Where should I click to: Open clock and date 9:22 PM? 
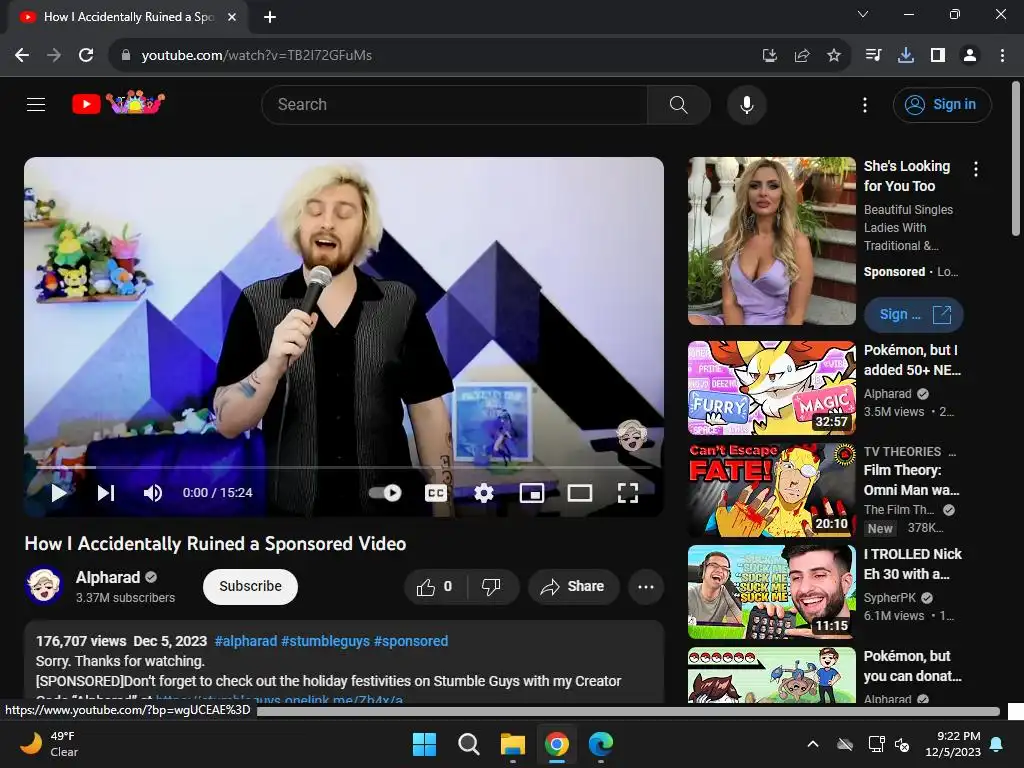(x=953, y=744)
